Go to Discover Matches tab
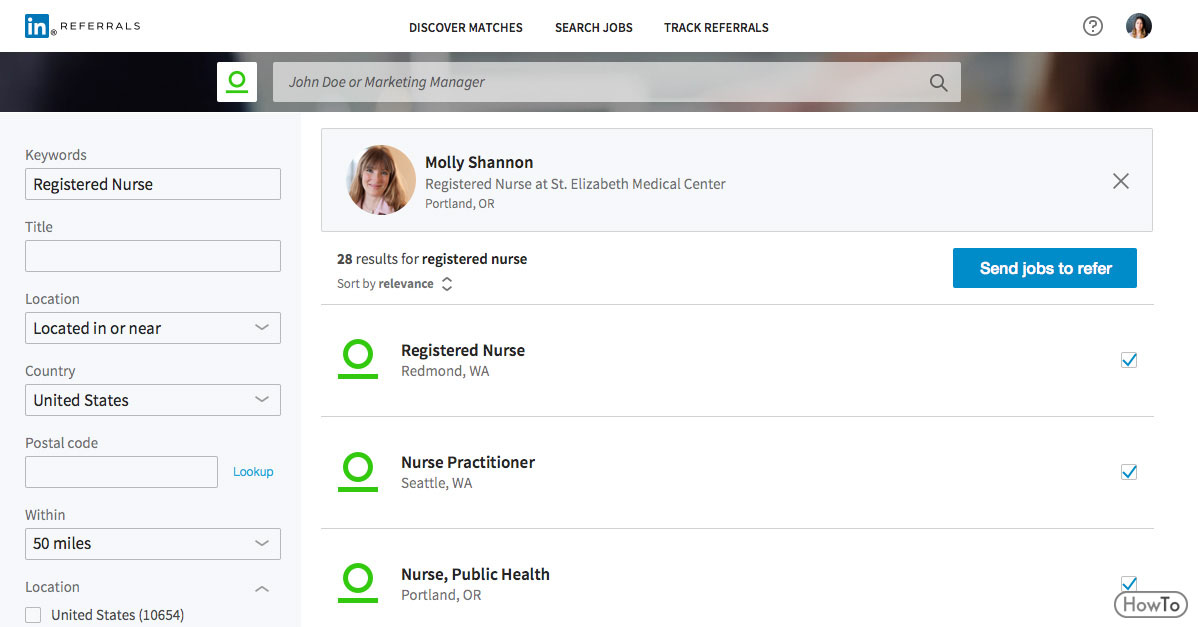The height and width of the screenshot is (627, 1198). pos(465,27)
